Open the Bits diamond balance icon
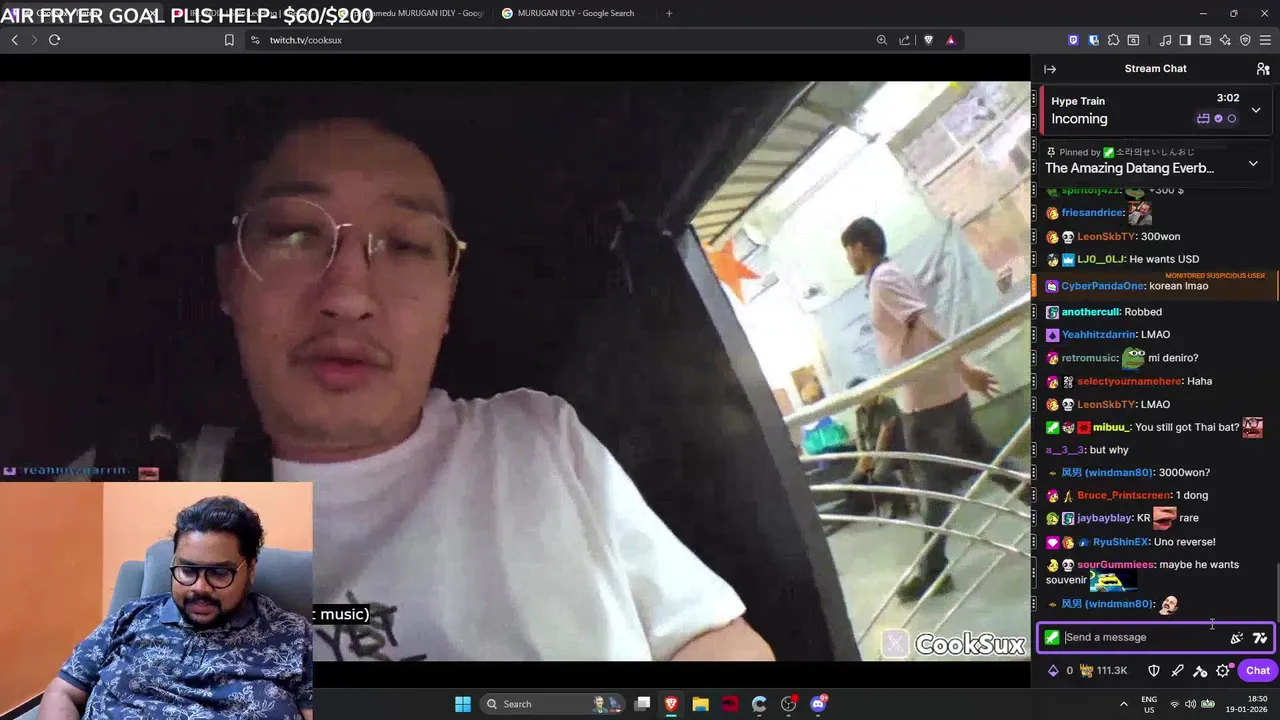Screen dimensions: 1280x720 pyautogui.click(x=1053, y=671)
